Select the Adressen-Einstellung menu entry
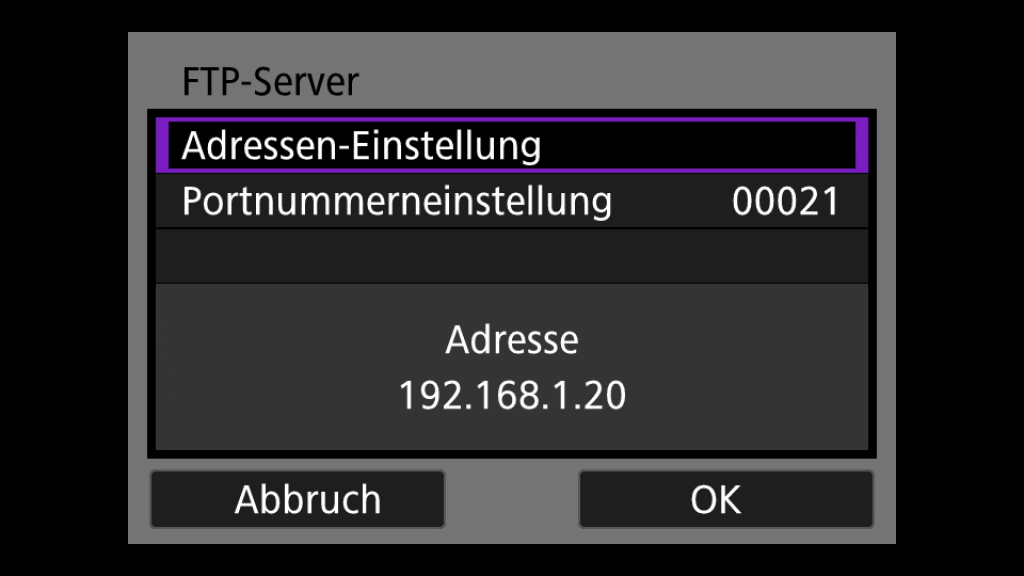 coord(512,145)
